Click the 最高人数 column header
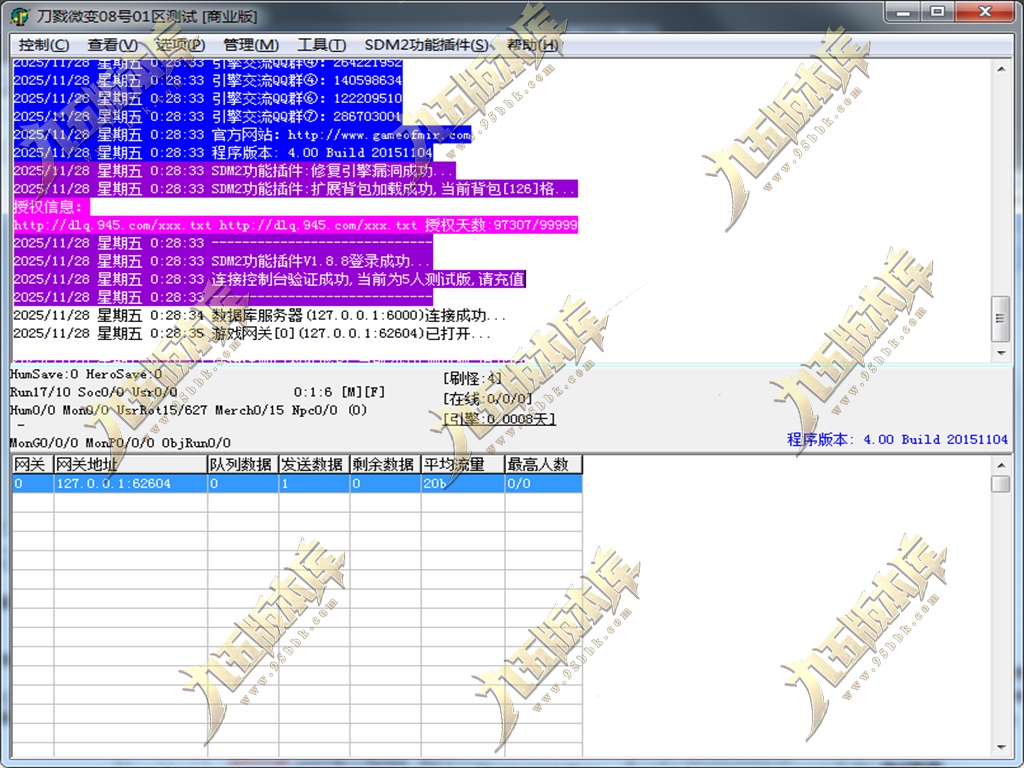This screenshot has height=768, width=1024. 543,464
